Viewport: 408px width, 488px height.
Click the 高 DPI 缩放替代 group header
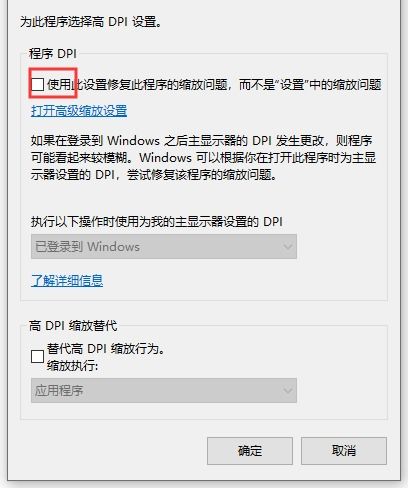click(73, 326)
